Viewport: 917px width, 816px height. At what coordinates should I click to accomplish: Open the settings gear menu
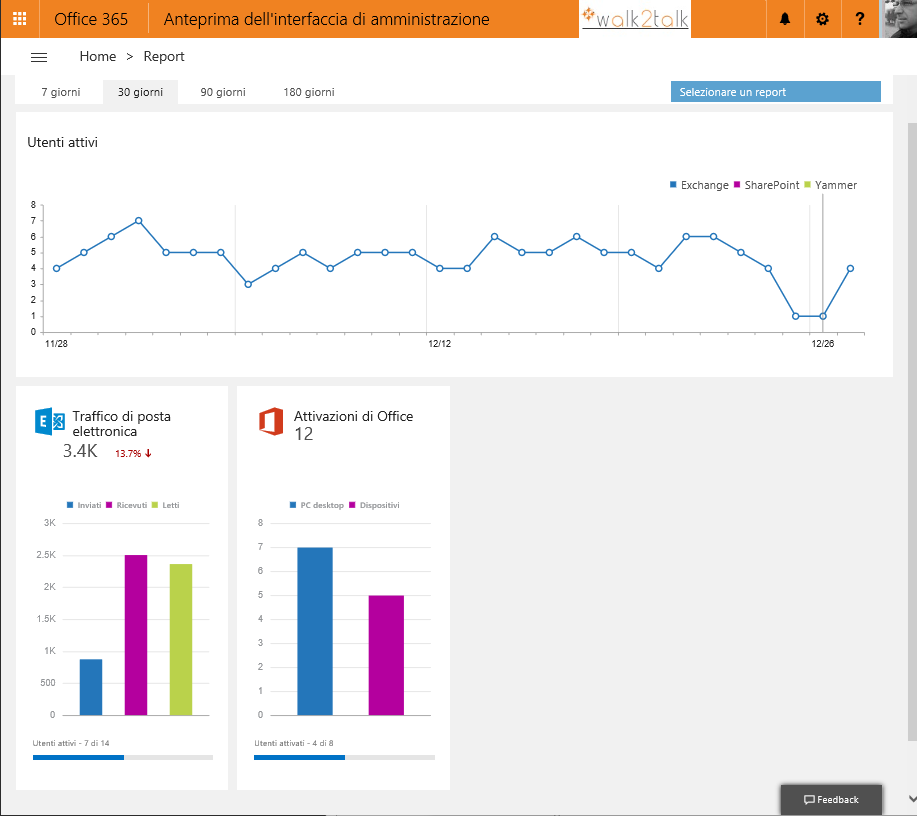point(822,19)
